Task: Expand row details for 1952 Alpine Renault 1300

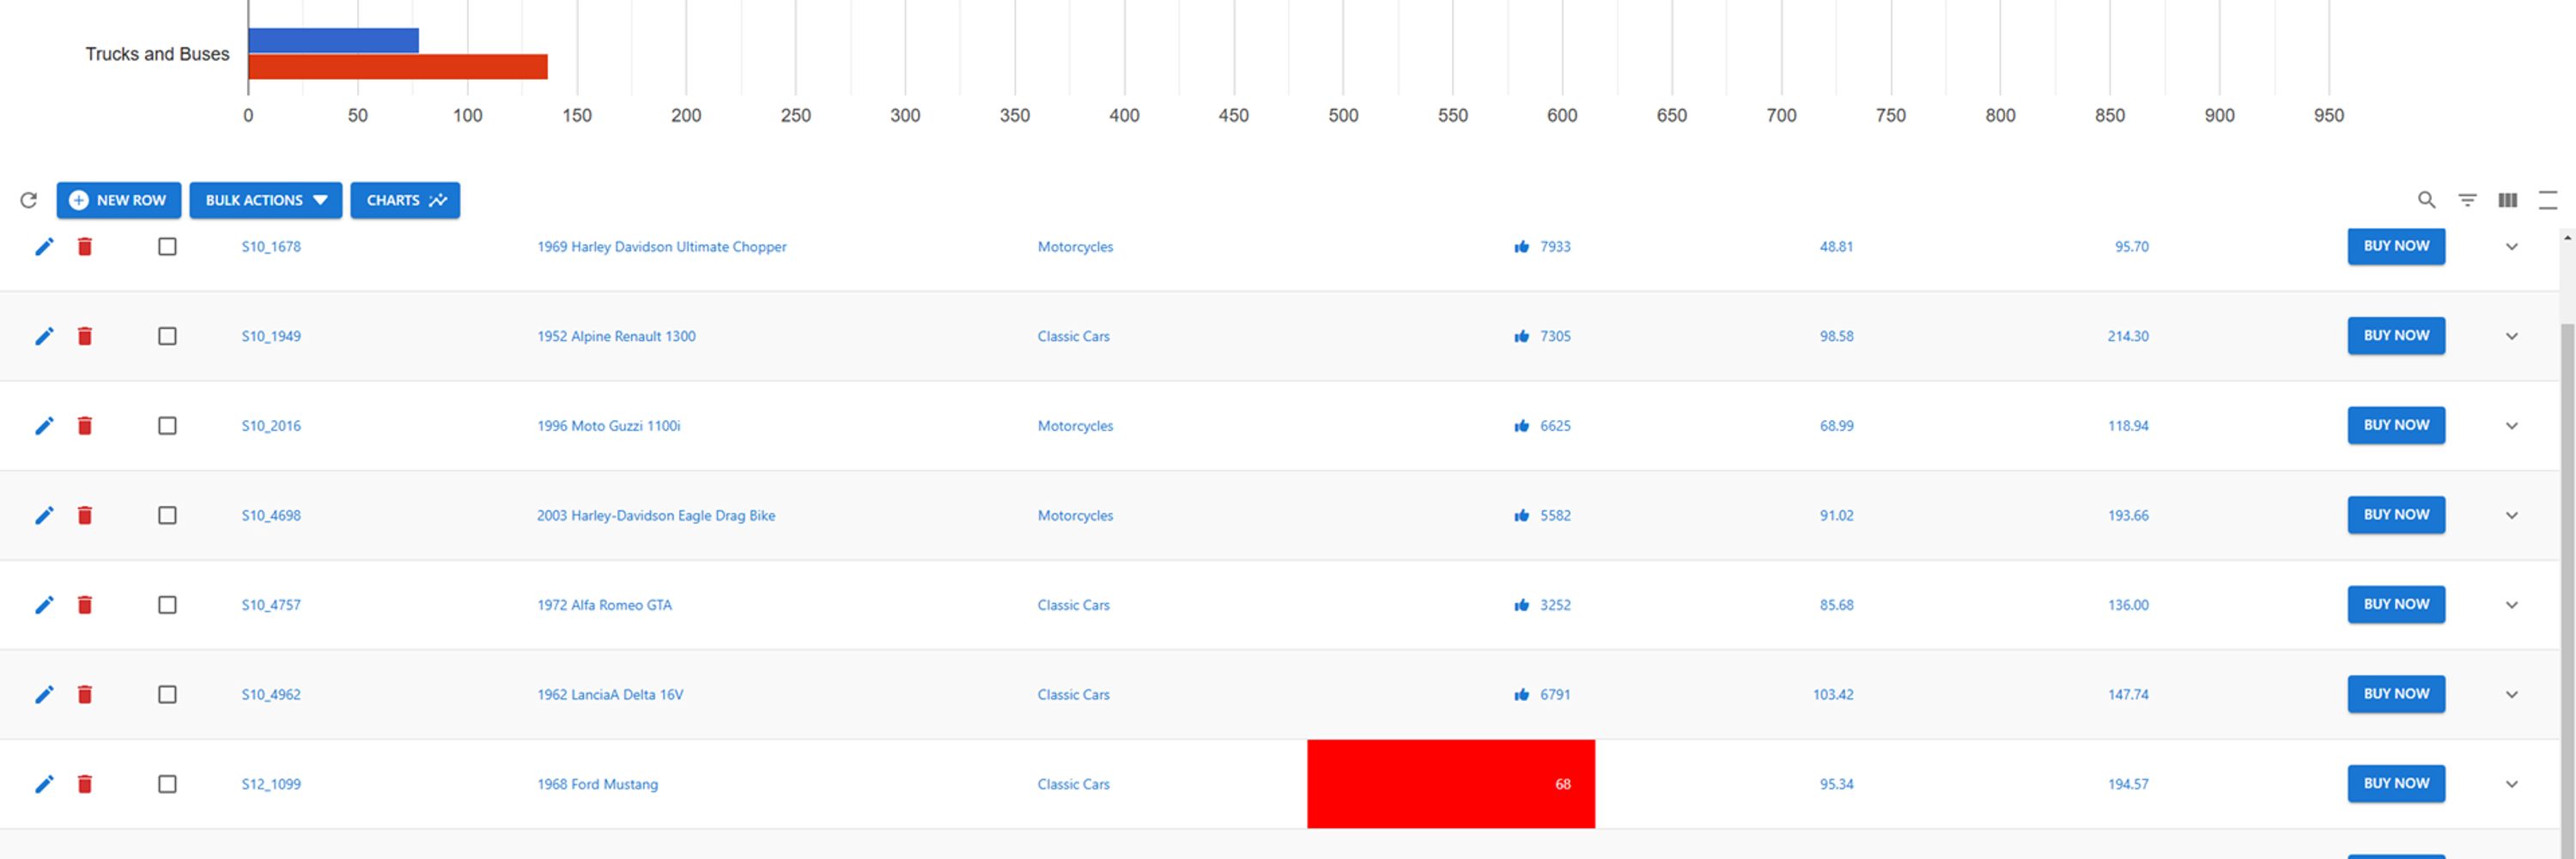Action: click(x=2511, y=336)
